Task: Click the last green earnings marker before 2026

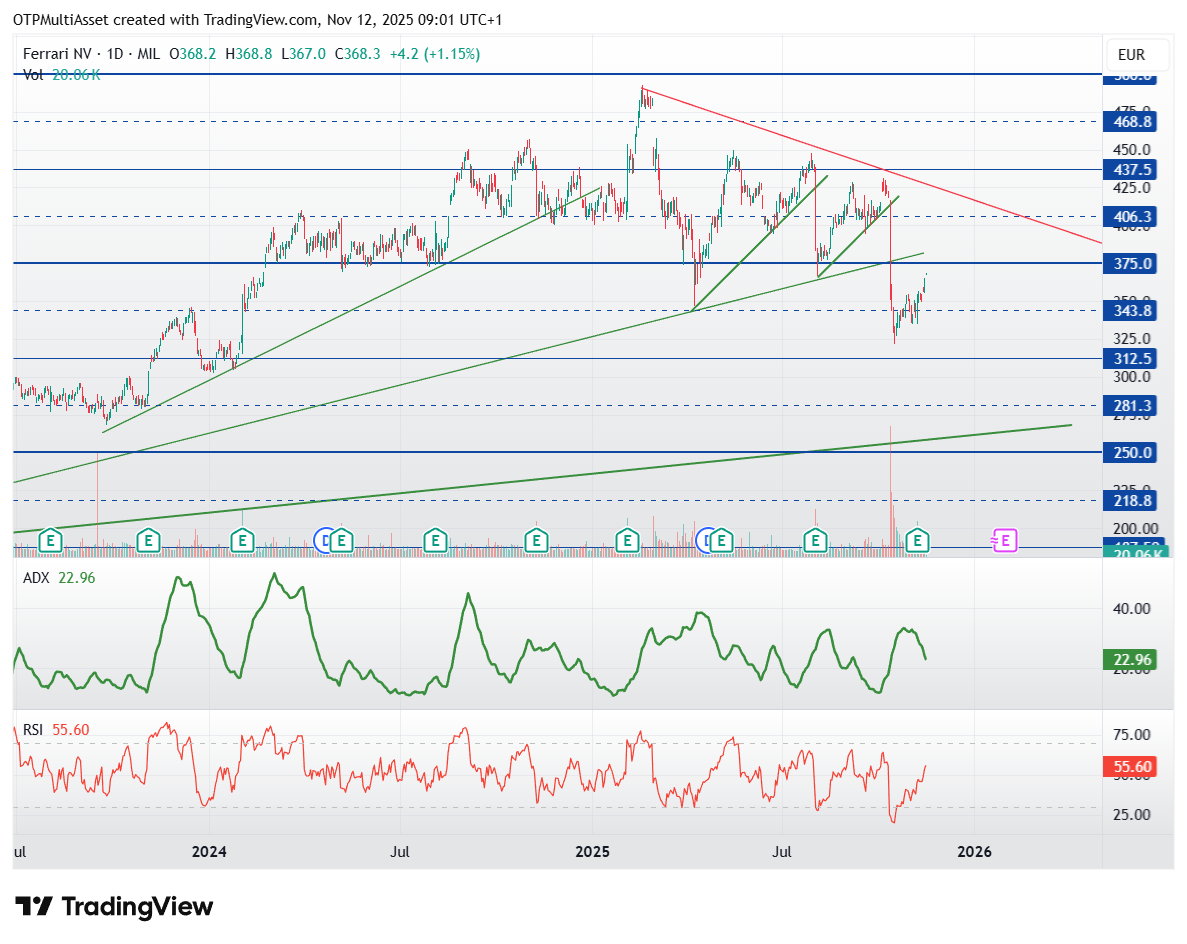Action: 918,541
